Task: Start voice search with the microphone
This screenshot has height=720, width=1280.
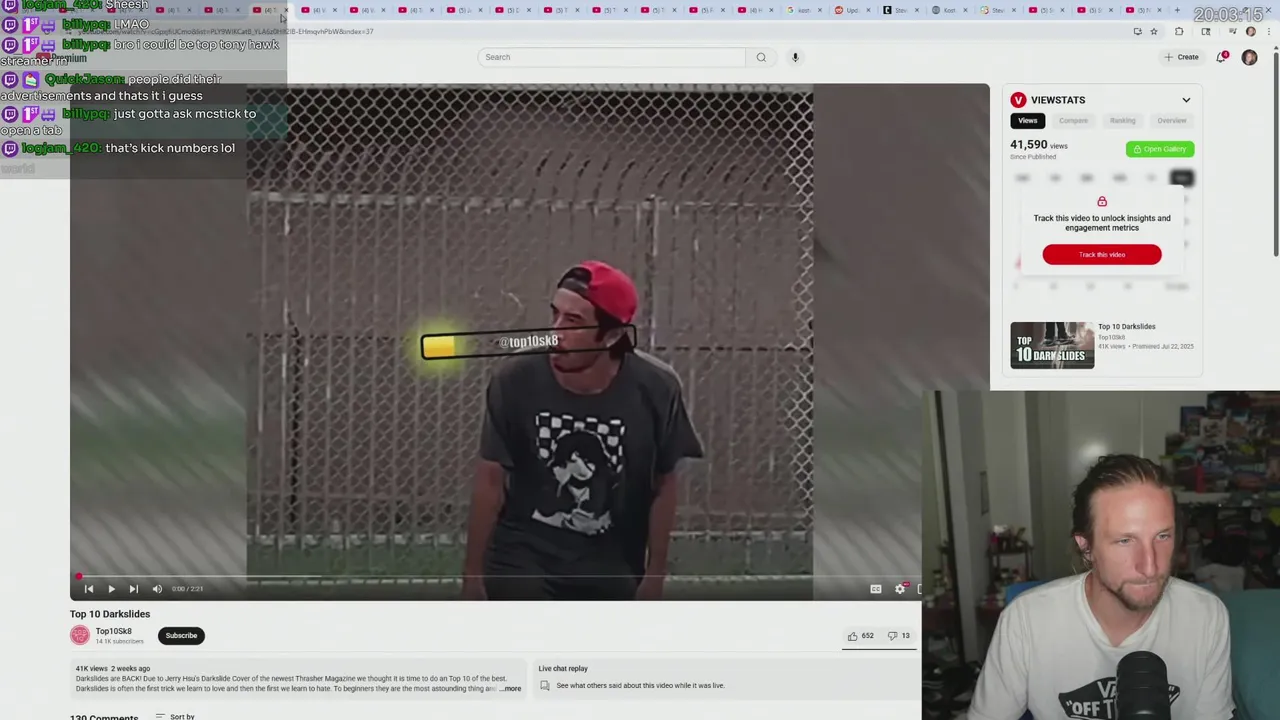Action: click(795, 57)
